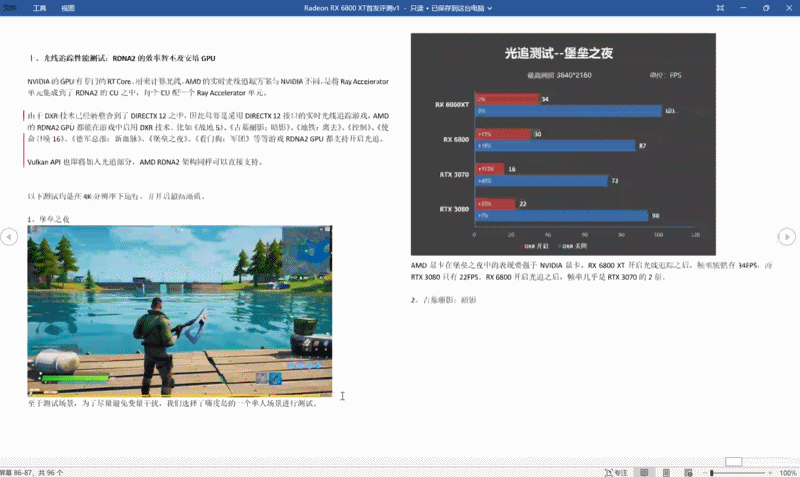This screenshot has width=800, height=477.
Task: Click the horizontal scrollbar thumb
Action: pos(733,462)
